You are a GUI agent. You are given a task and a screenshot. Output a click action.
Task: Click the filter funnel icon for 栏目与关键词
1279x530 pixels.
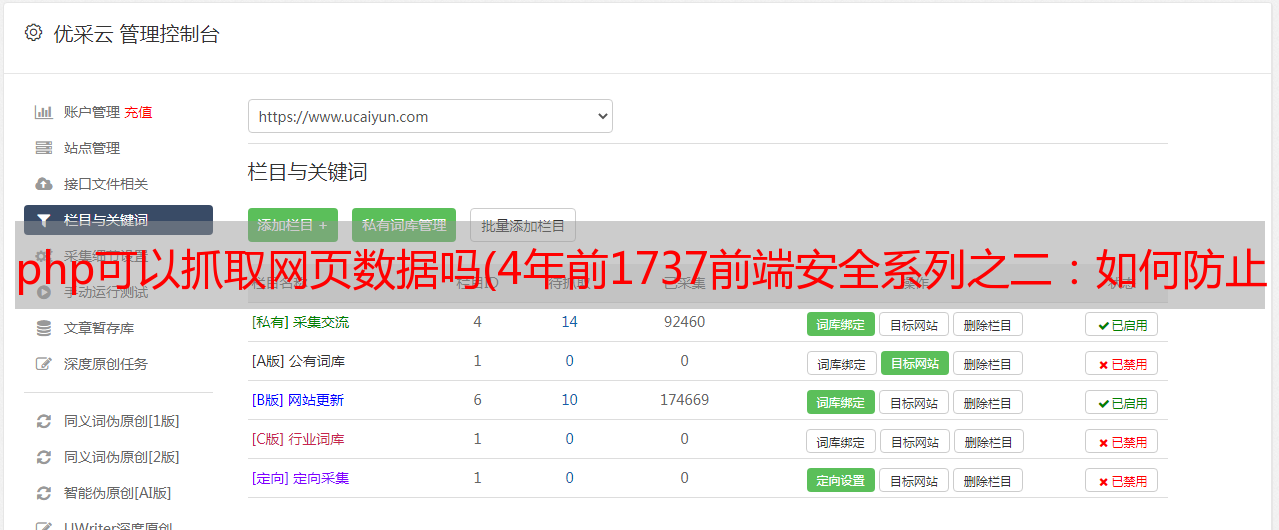pos(44,220)
